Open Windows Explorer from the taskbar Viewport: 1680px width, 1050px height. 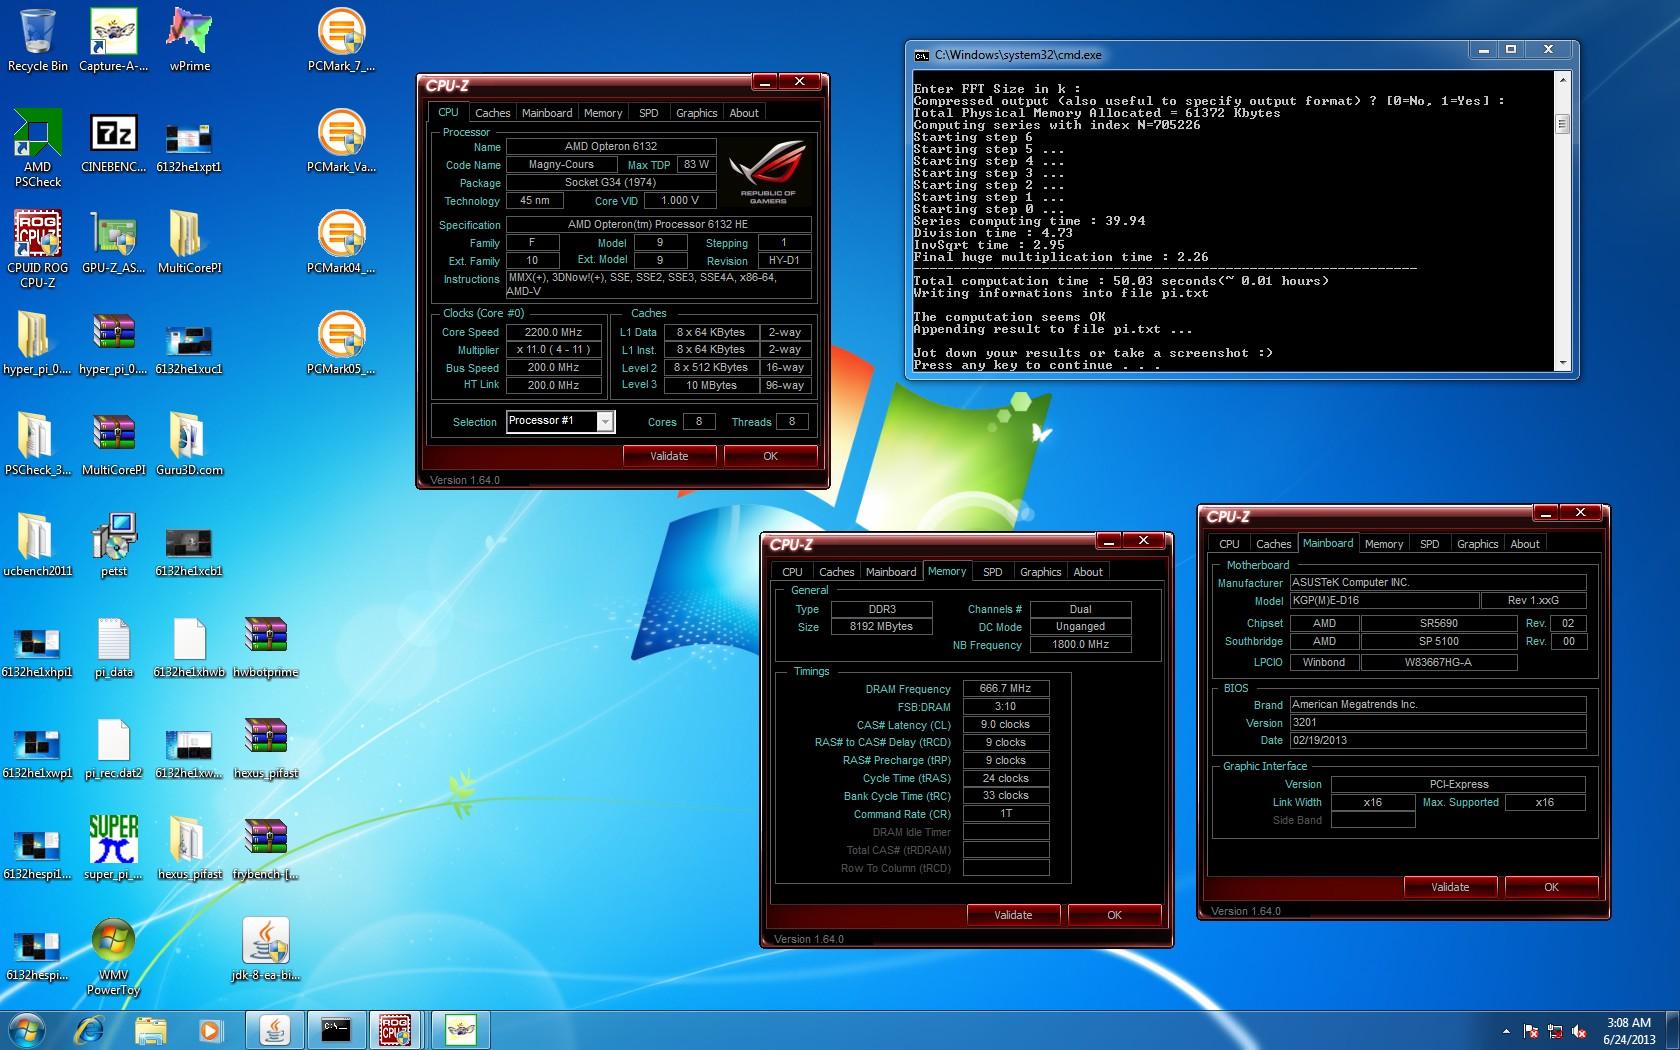point(150,1029)
